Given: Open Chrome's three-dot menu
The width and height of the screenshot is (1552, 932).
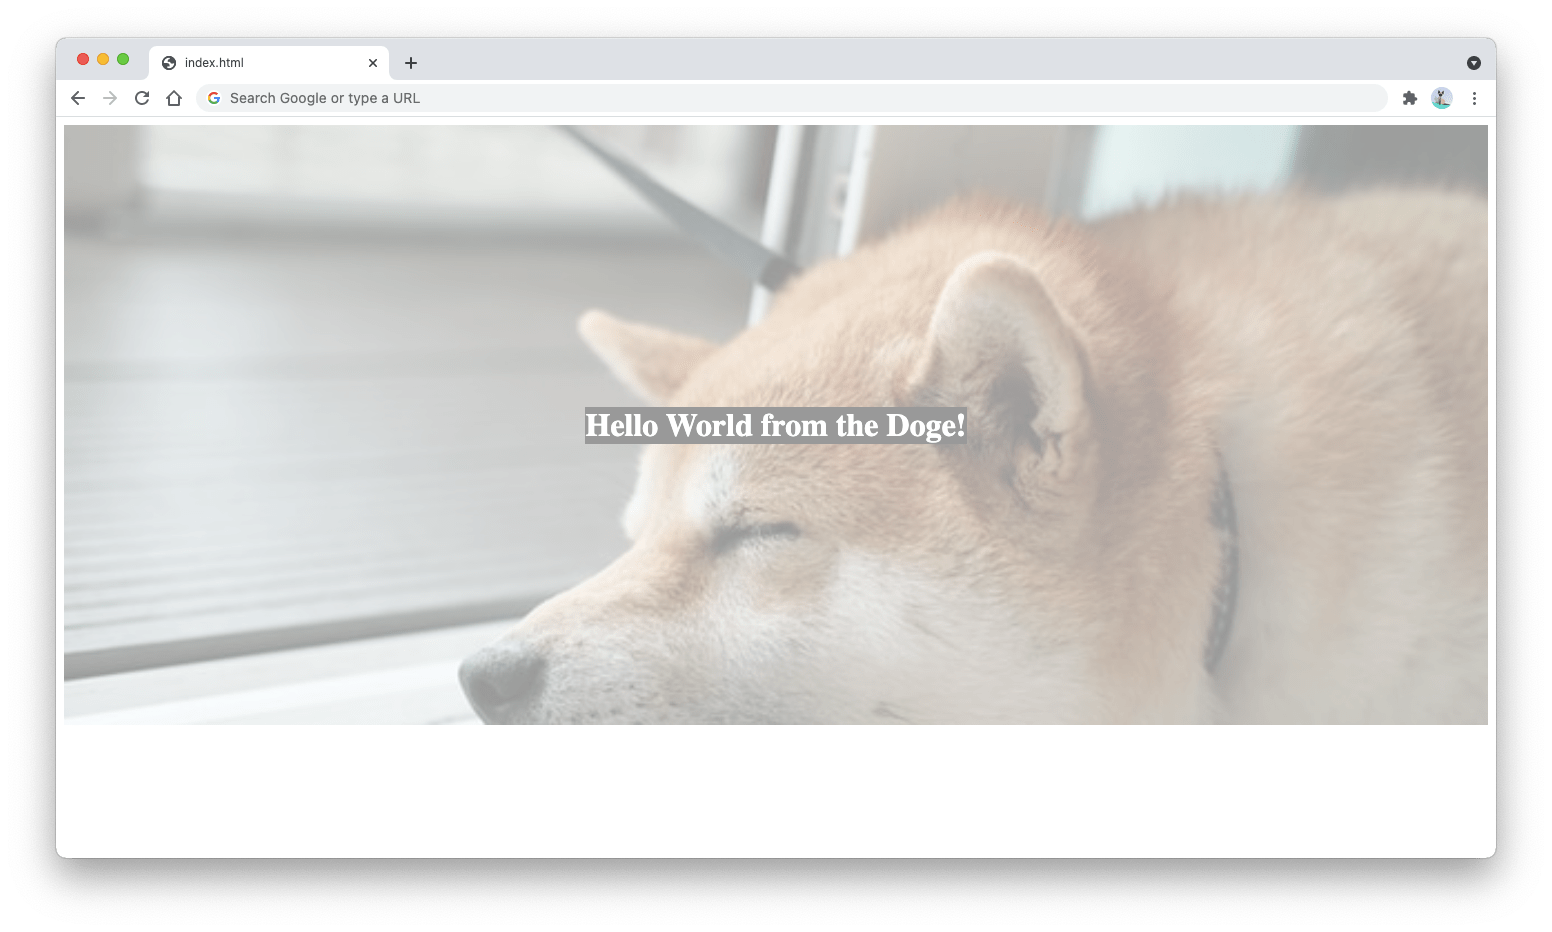Looking at the screenshot, I should coord(1474,98).
